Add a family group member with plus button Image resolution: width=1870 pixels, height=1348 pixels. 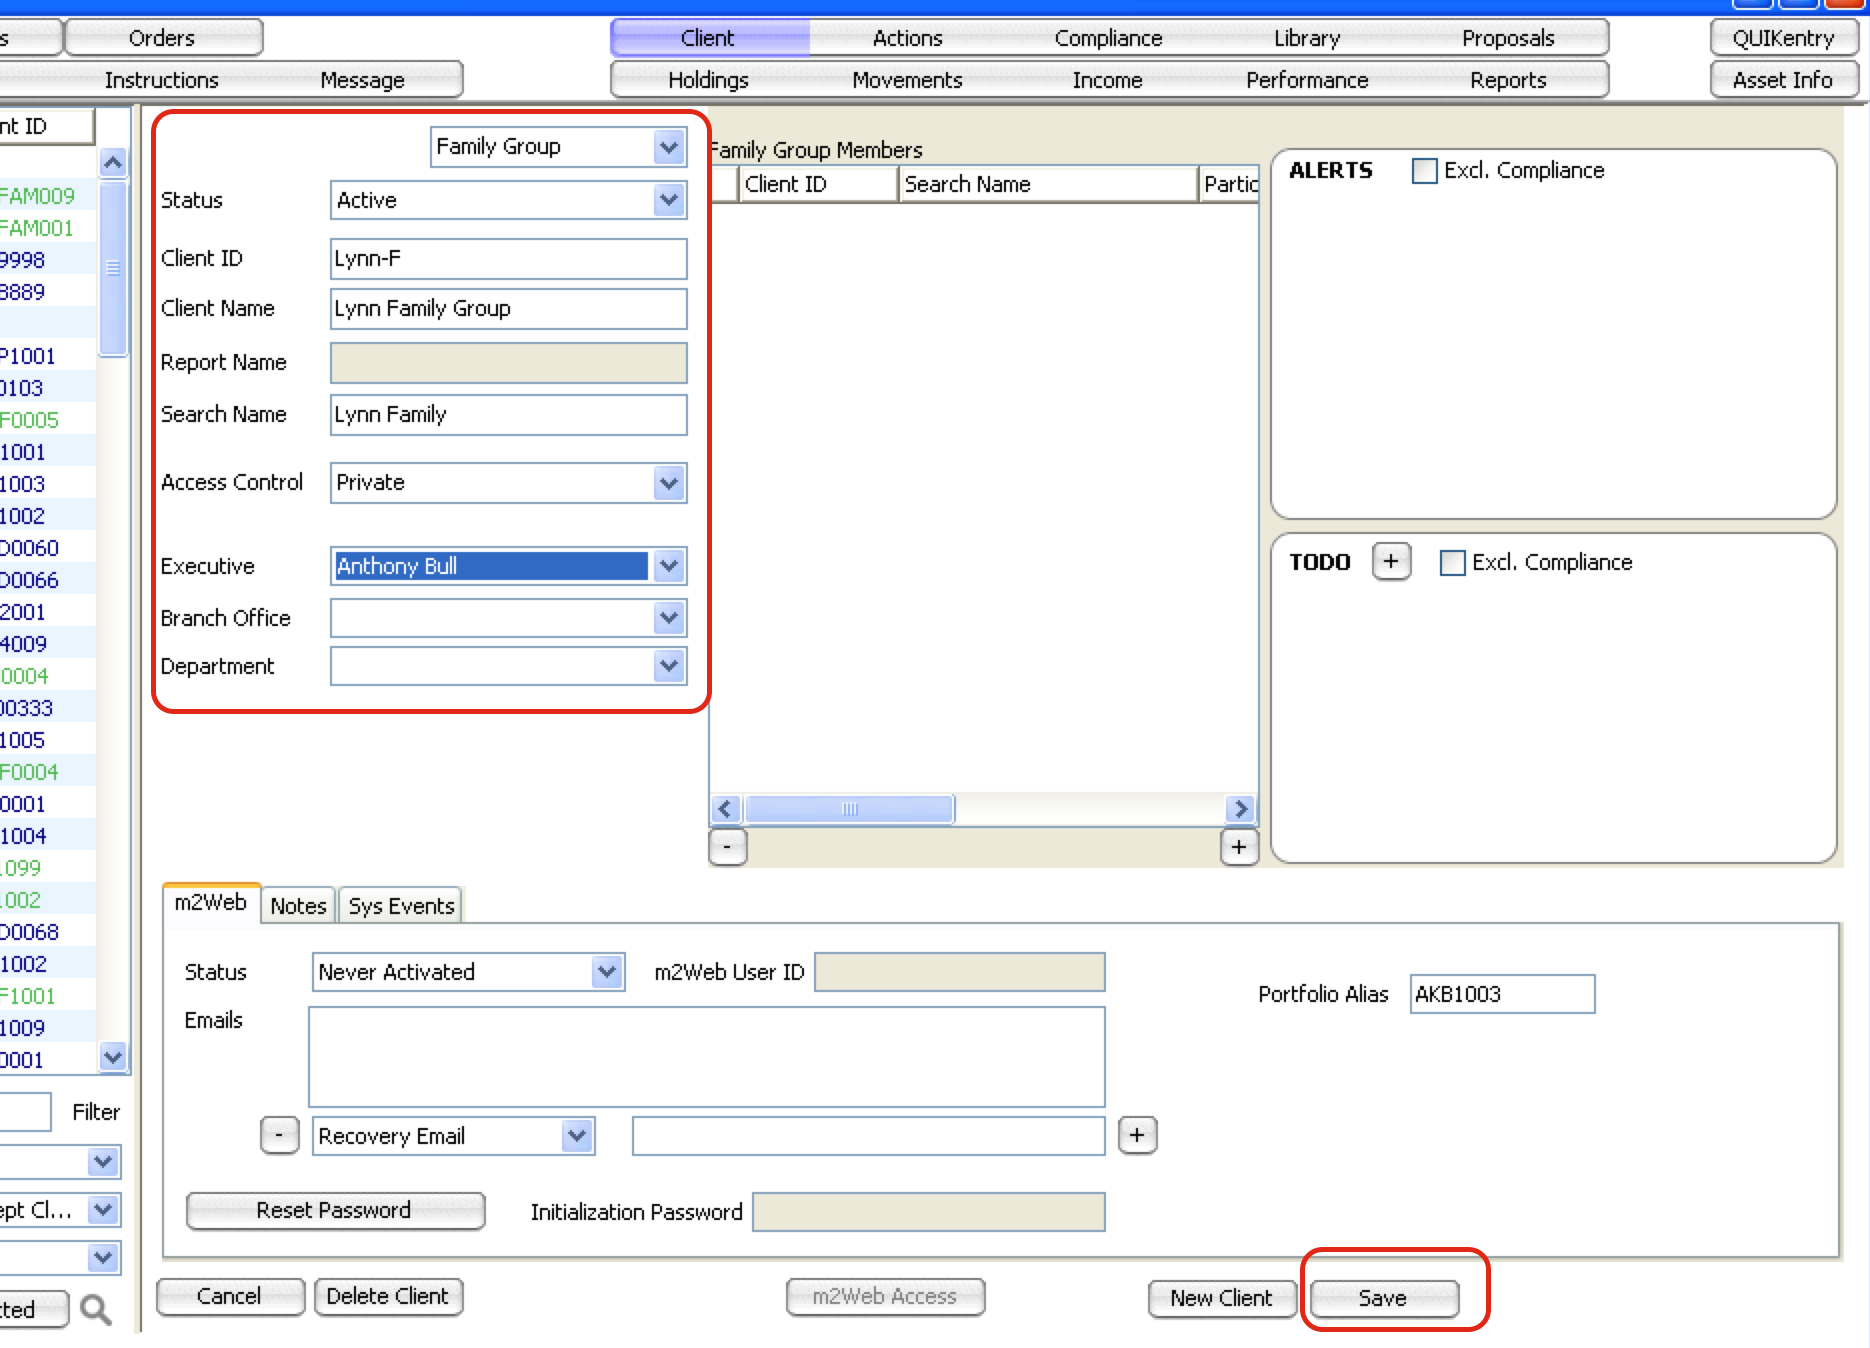click(1239, 847)
